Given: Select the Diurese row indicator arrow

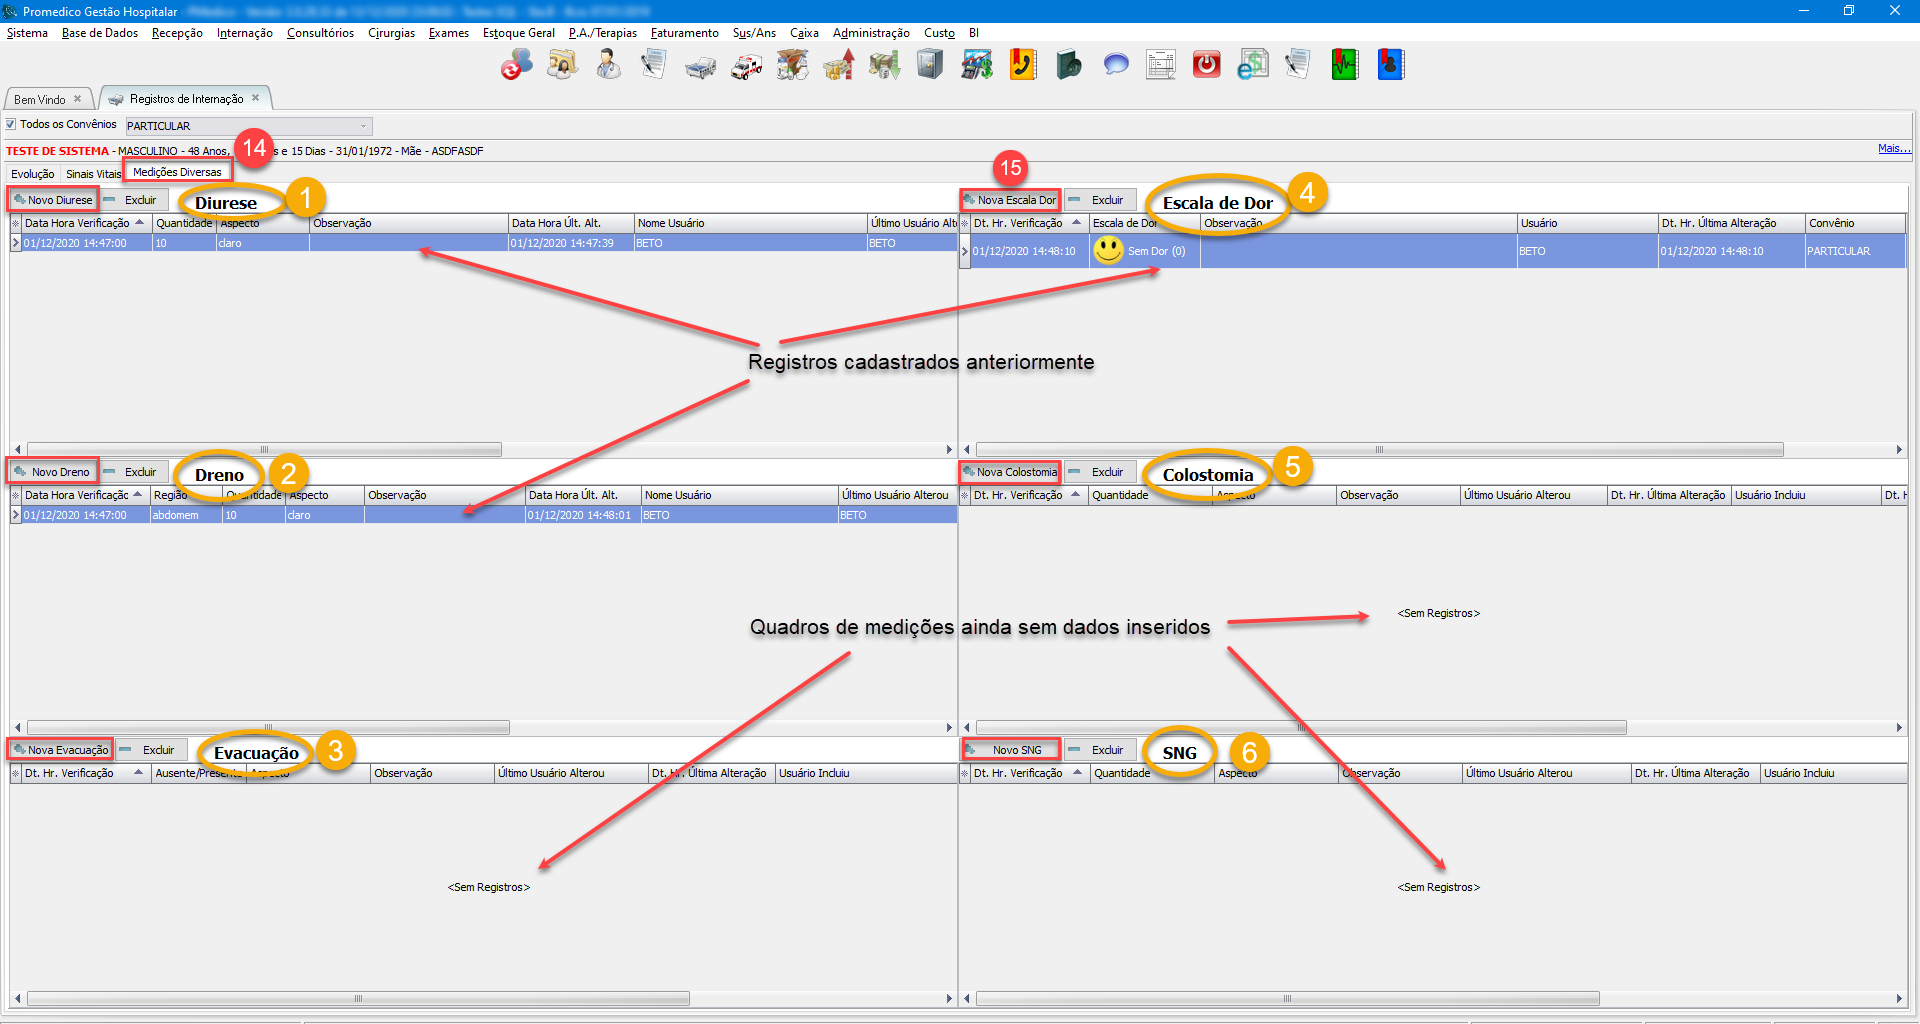Looking at the screenshot, I should point(16,243).
